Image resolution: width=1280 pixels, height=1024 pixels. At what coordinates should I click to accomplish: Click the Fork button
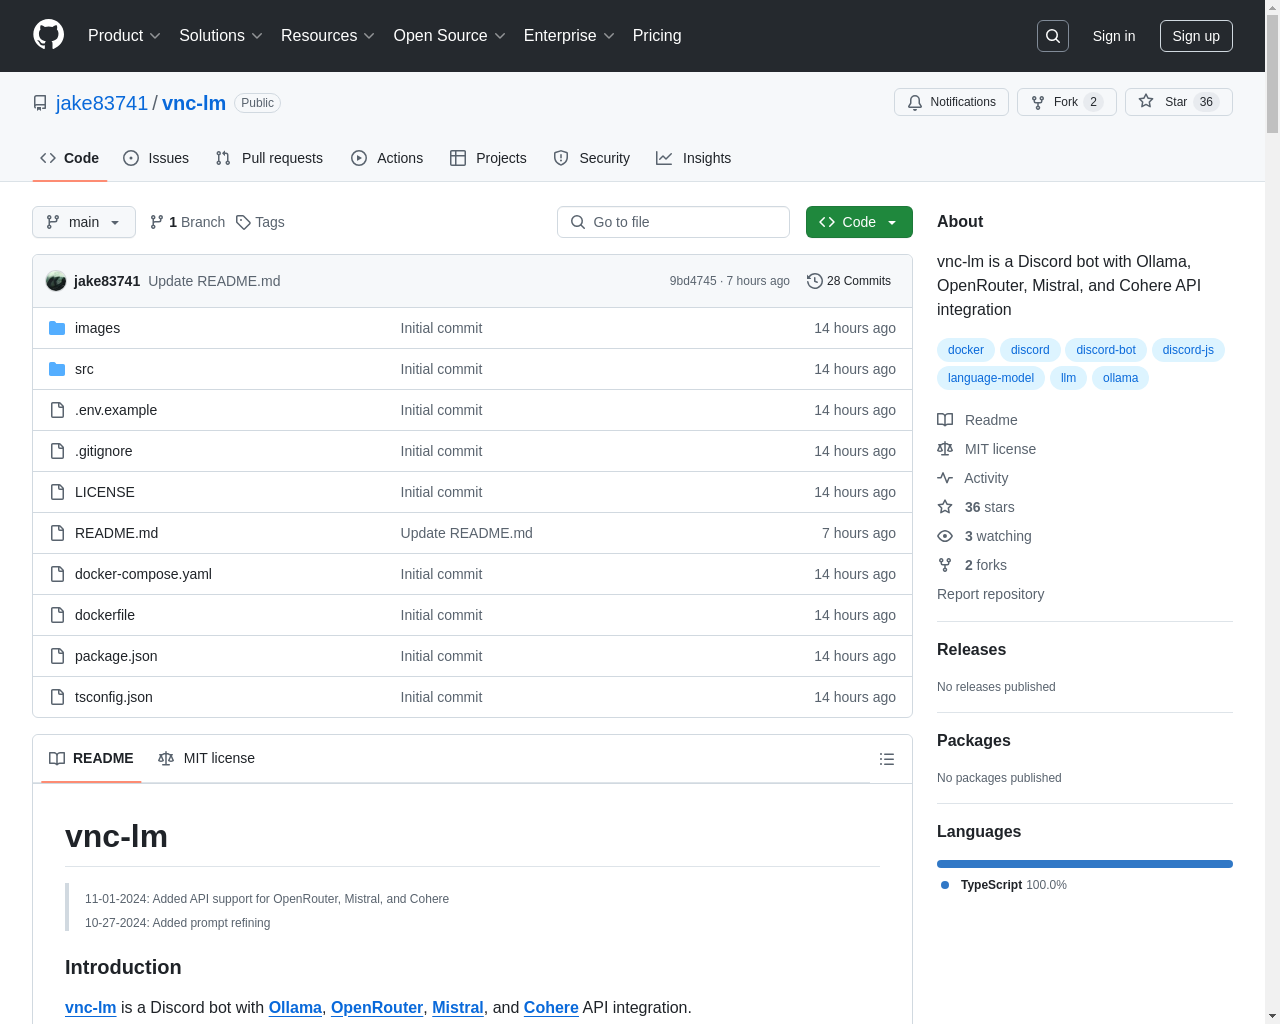tap(1067, 102)
